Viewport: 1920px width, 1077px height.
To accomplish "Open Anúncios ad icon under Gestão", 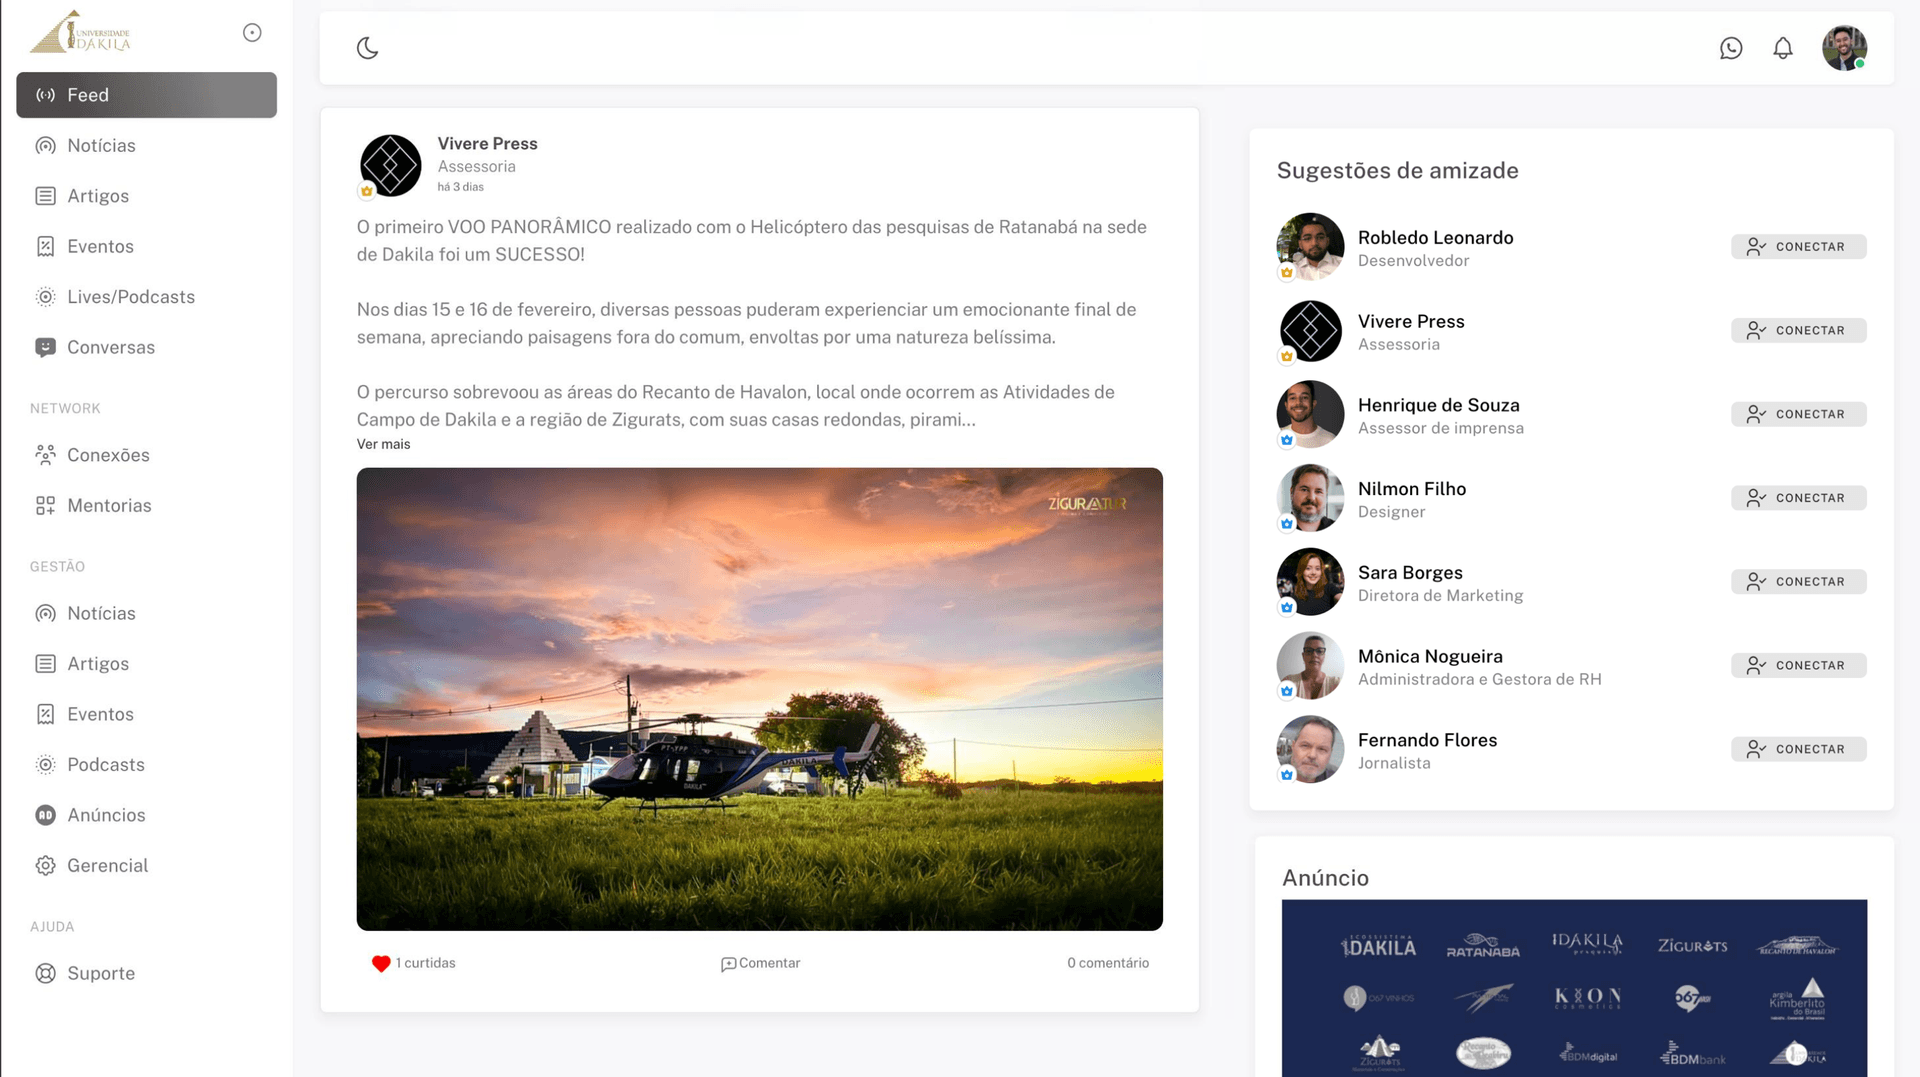I will pos(45,815).
